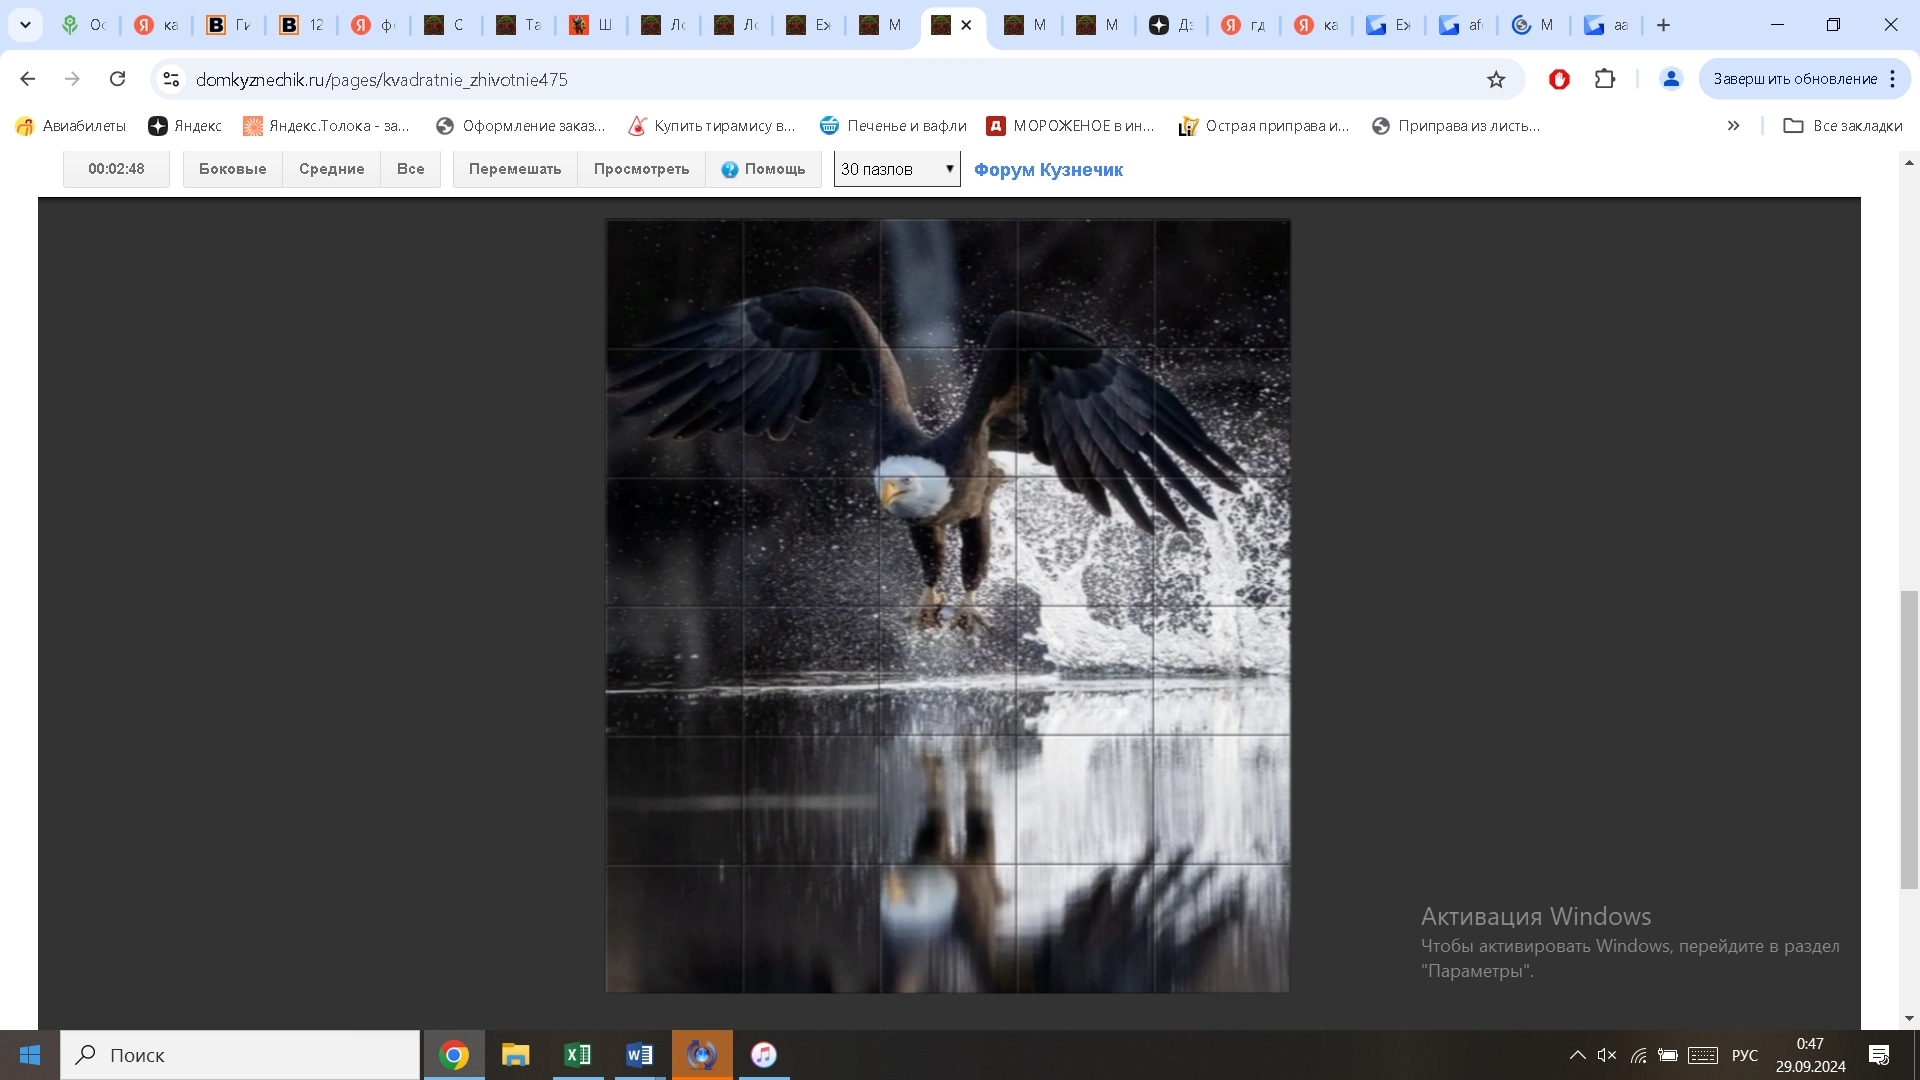The height and width of the screenshot is (1080, 1920).
Task: Open the Оформление заказ... bookmark
Action: coord(521,126)
